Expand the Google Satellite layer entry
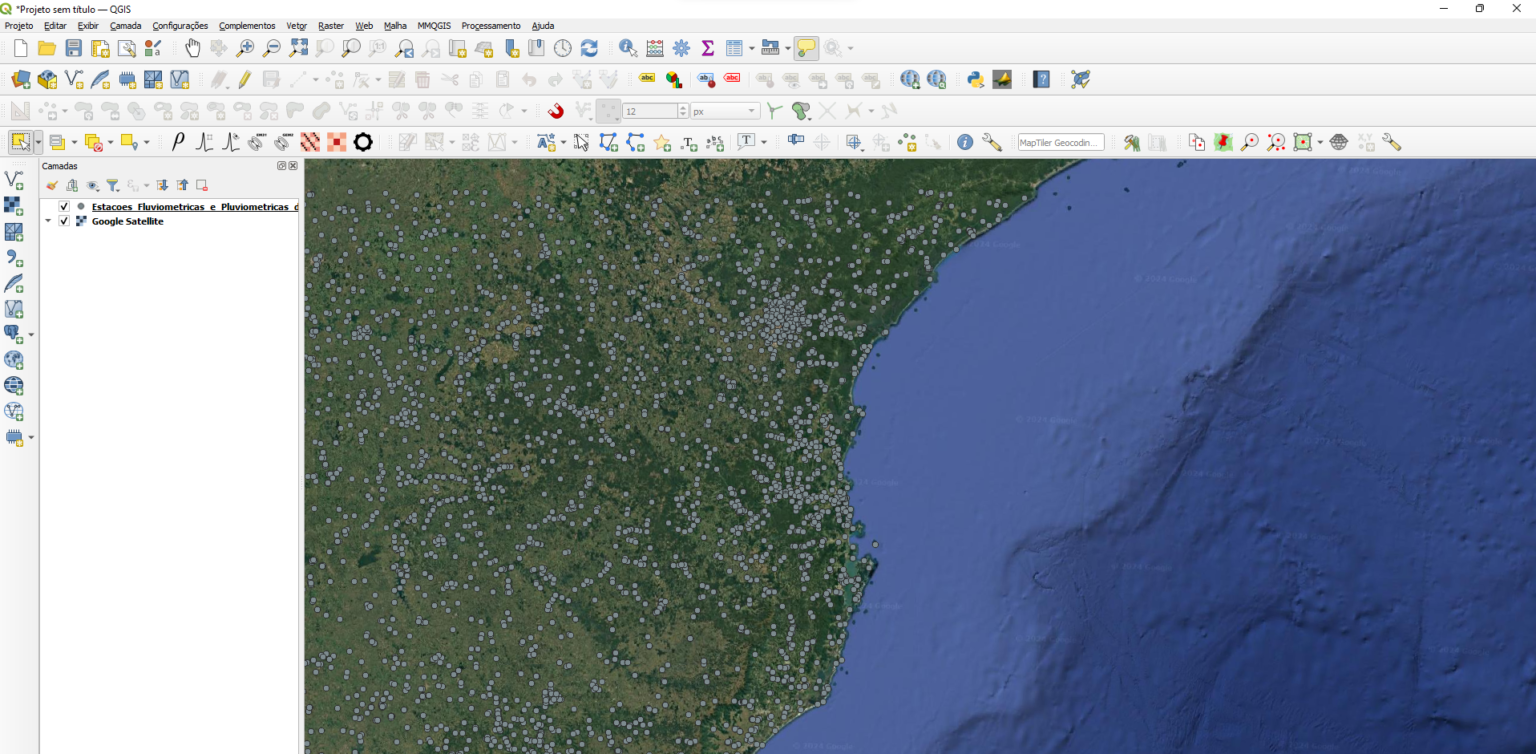This screenshot has height=754, width=1536. (48, 221)
